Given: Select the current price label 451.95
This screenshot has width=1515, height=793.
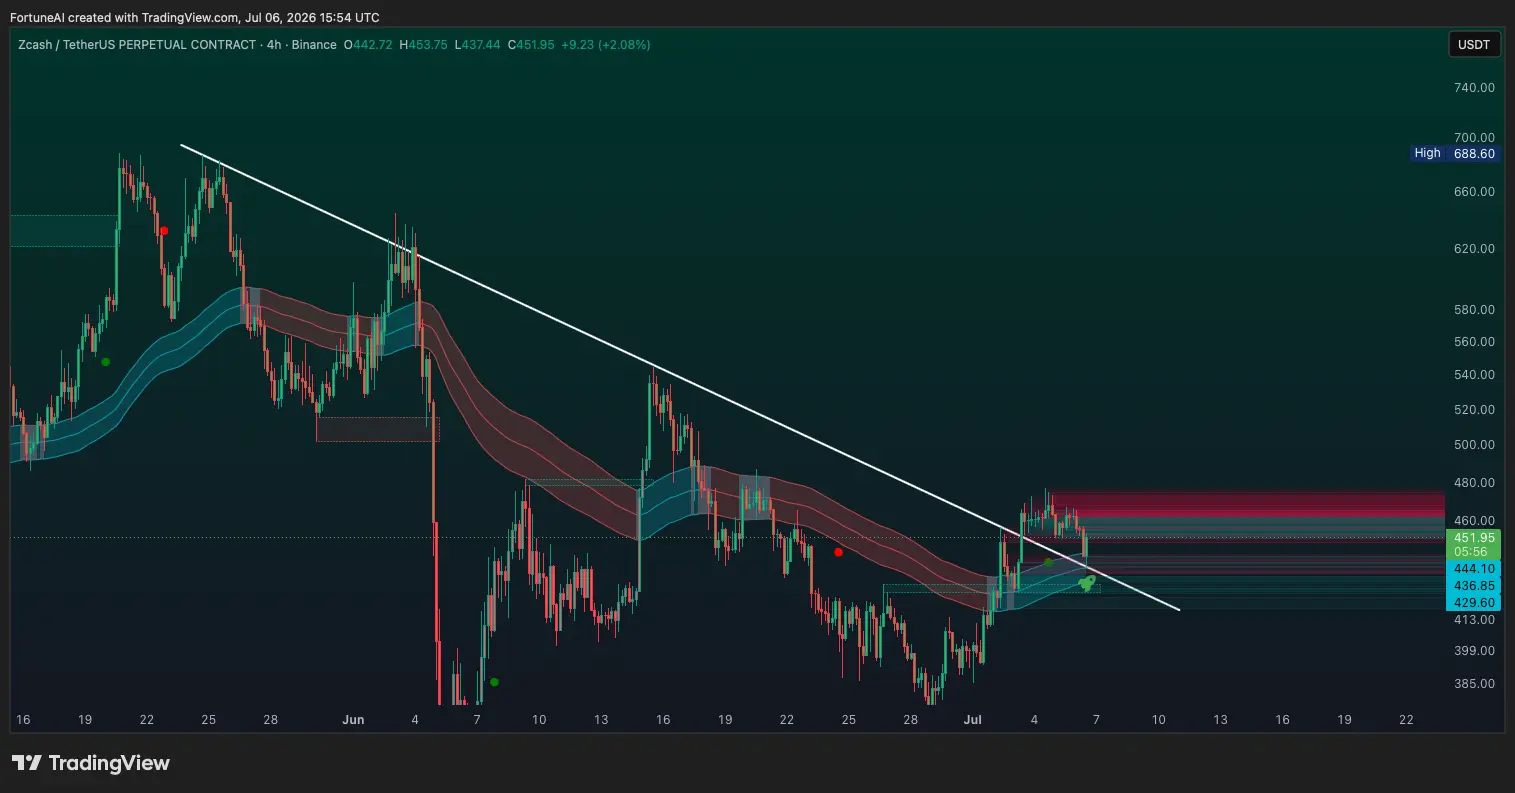Looking at the screenshot, I should (1473, 538).
